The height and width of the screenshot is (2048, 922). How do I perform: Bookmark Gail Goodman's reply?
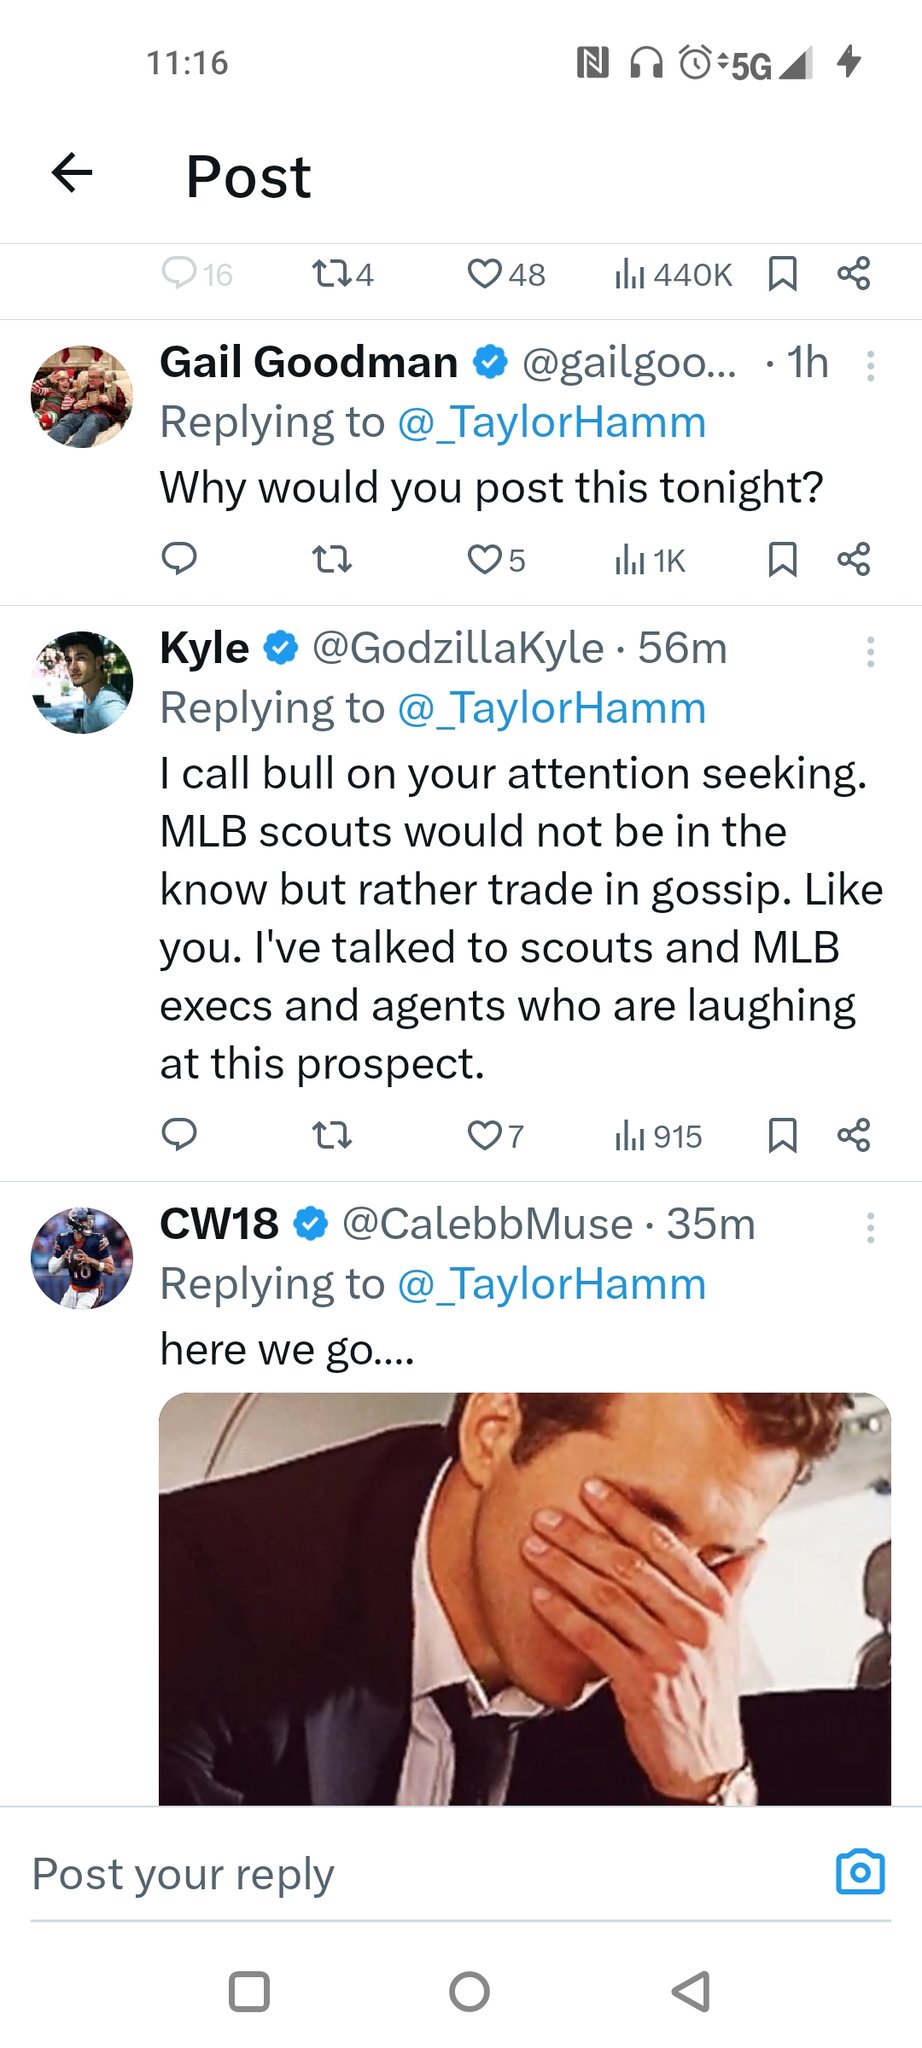(782, 559)
